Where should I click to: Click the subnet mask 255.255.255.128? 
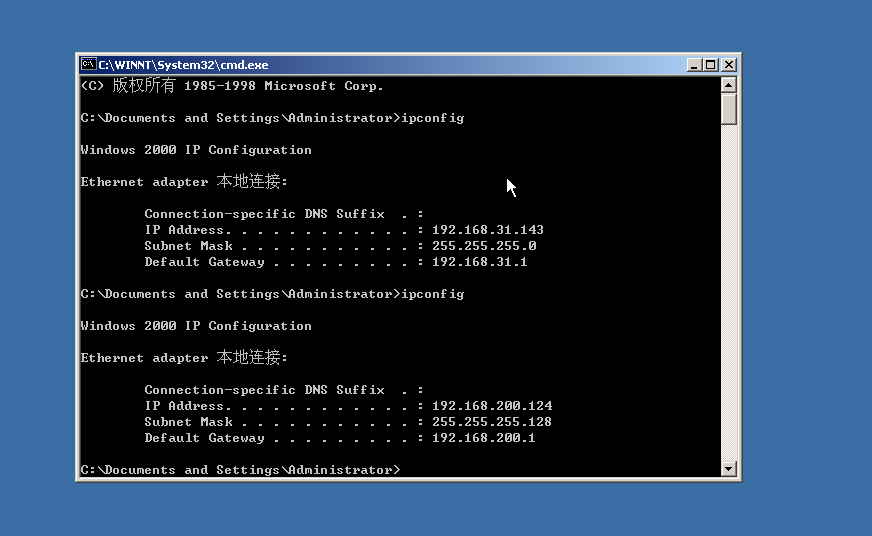pyautogui.click(x=492, y=422)
